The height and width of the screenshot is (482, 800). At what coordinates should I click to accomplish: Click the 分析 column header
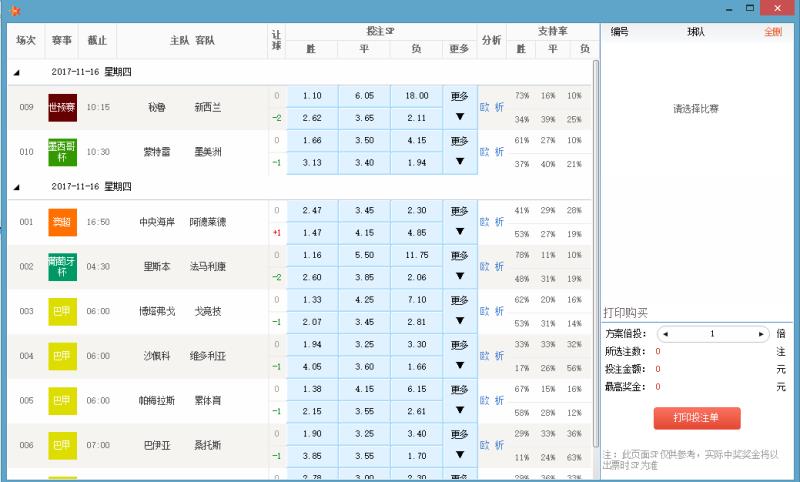coord(492,41)
